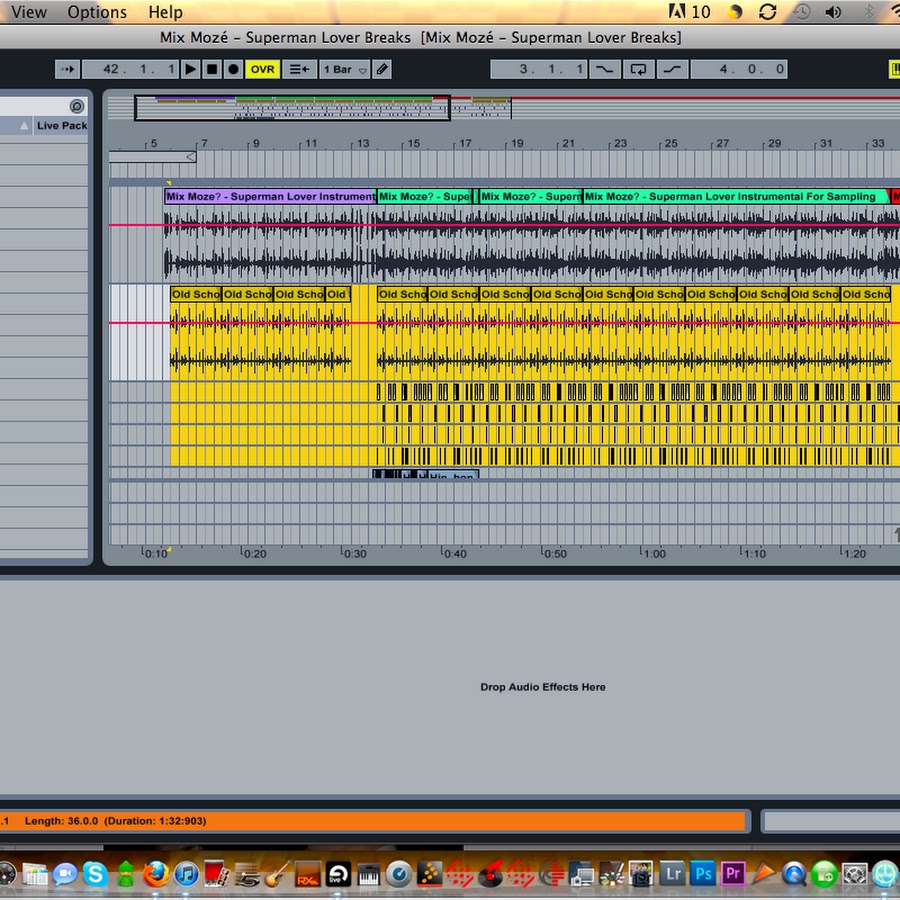Click the Drop Audio Effects Here area
This screenshot has height=900, width=900.
[x=542, y=687]
